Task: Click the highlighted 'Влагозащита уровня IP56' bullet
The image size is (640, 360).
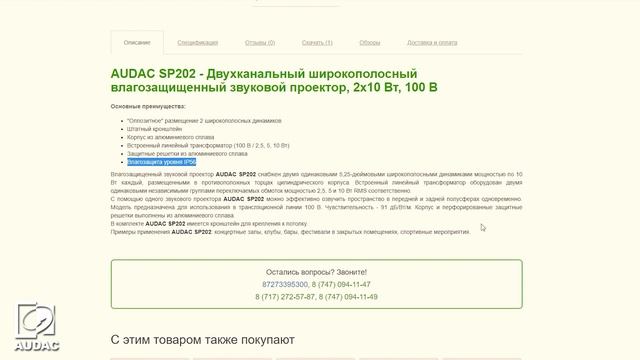Action: [x=162, y=162]
